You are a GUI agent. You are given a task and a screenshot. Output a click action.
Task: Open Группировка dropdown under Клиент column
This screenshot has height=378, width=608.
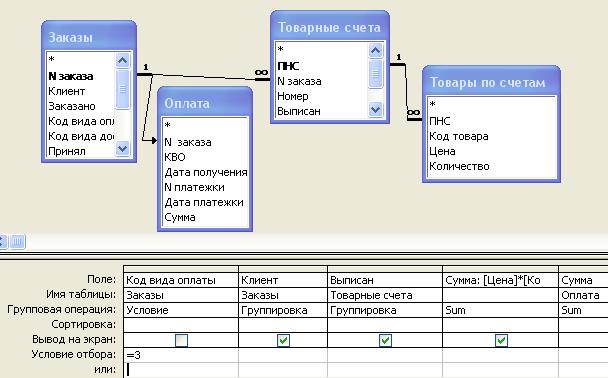283,310
